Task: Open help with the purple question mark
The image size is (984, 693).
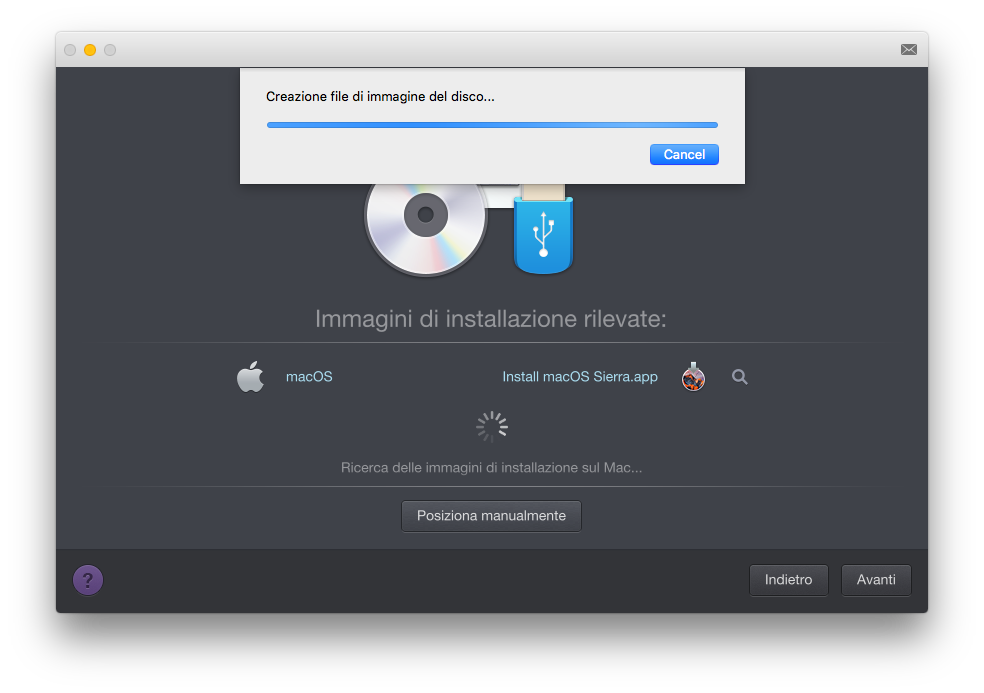Action: (x=88, y=580)
